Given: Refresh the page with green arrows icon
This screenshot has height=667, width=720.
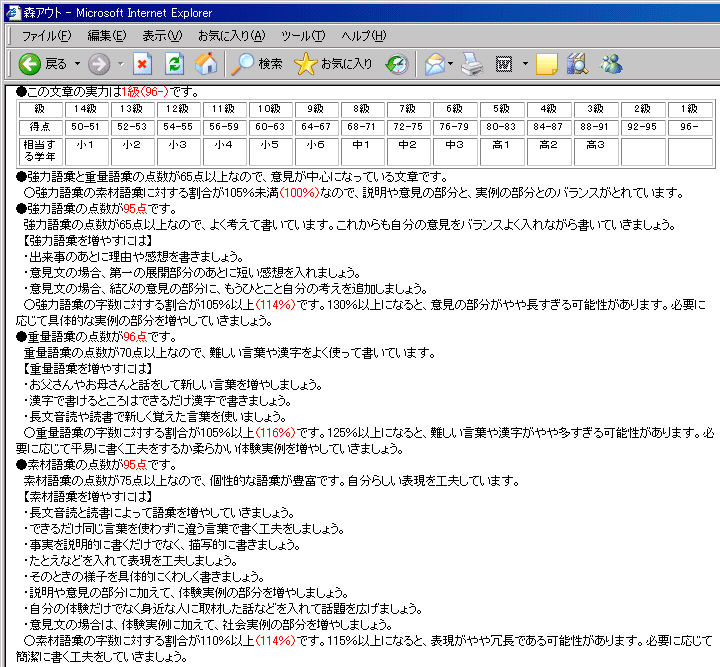Looking at the screenshot, I should tap(174, 64).
